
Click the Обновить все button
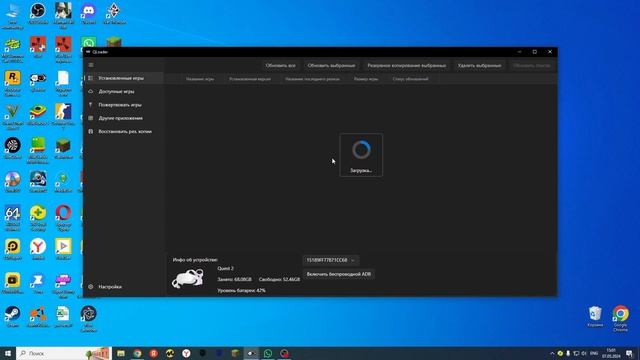pyautogui.click(x=280, y=65)
